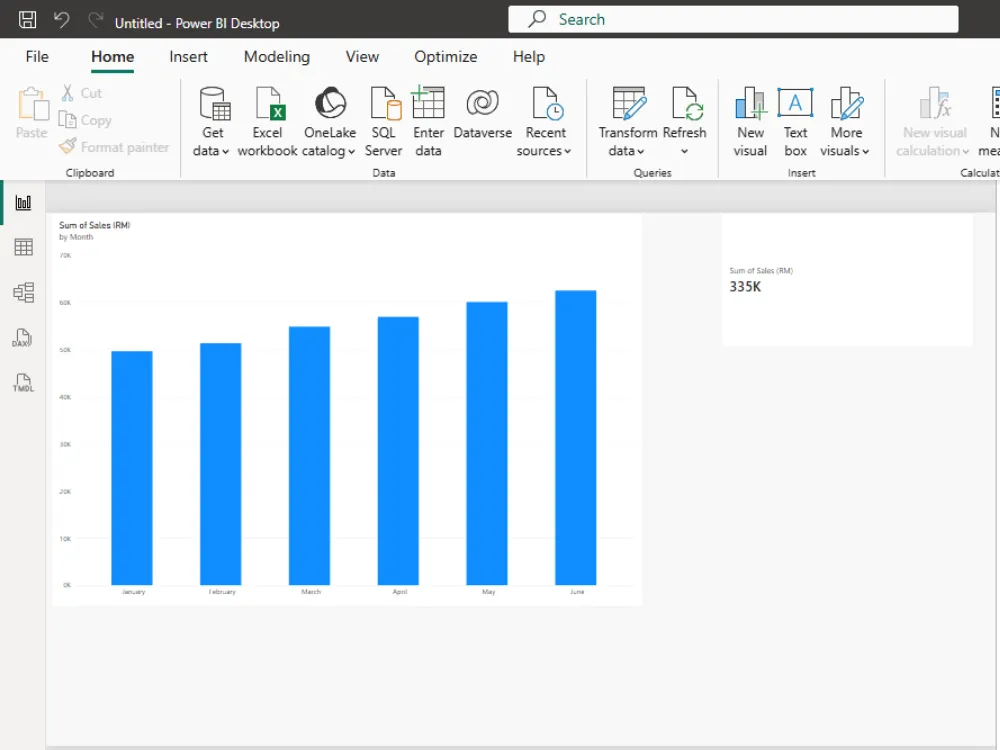This screenshot has width=1000, height=750.
Task: Add a Text box
Action: 795,122
